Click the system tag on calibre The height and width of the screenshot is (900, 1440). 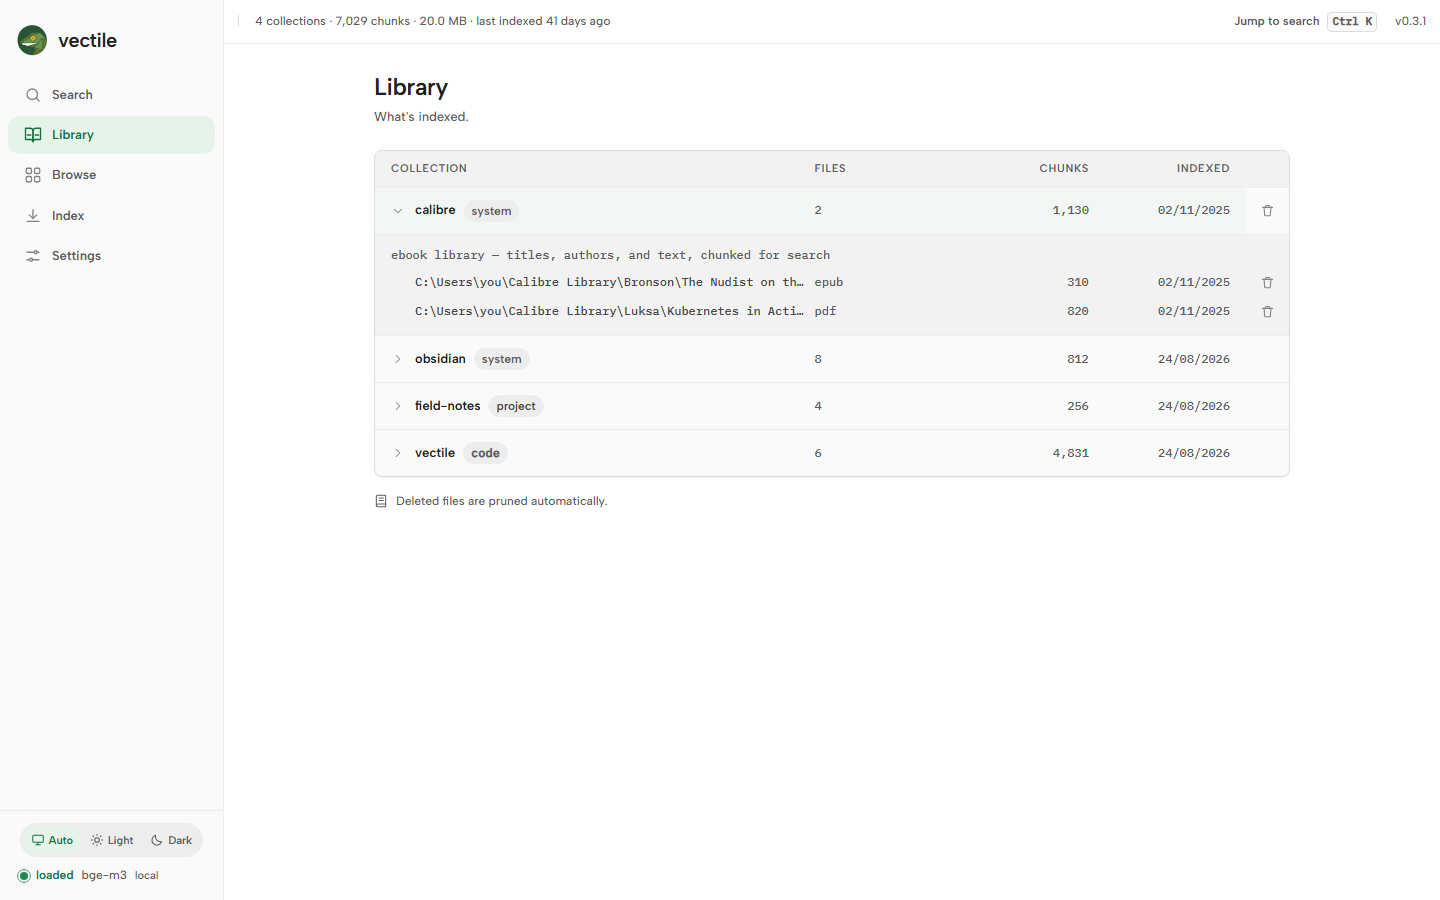click(x=491, y=211)
